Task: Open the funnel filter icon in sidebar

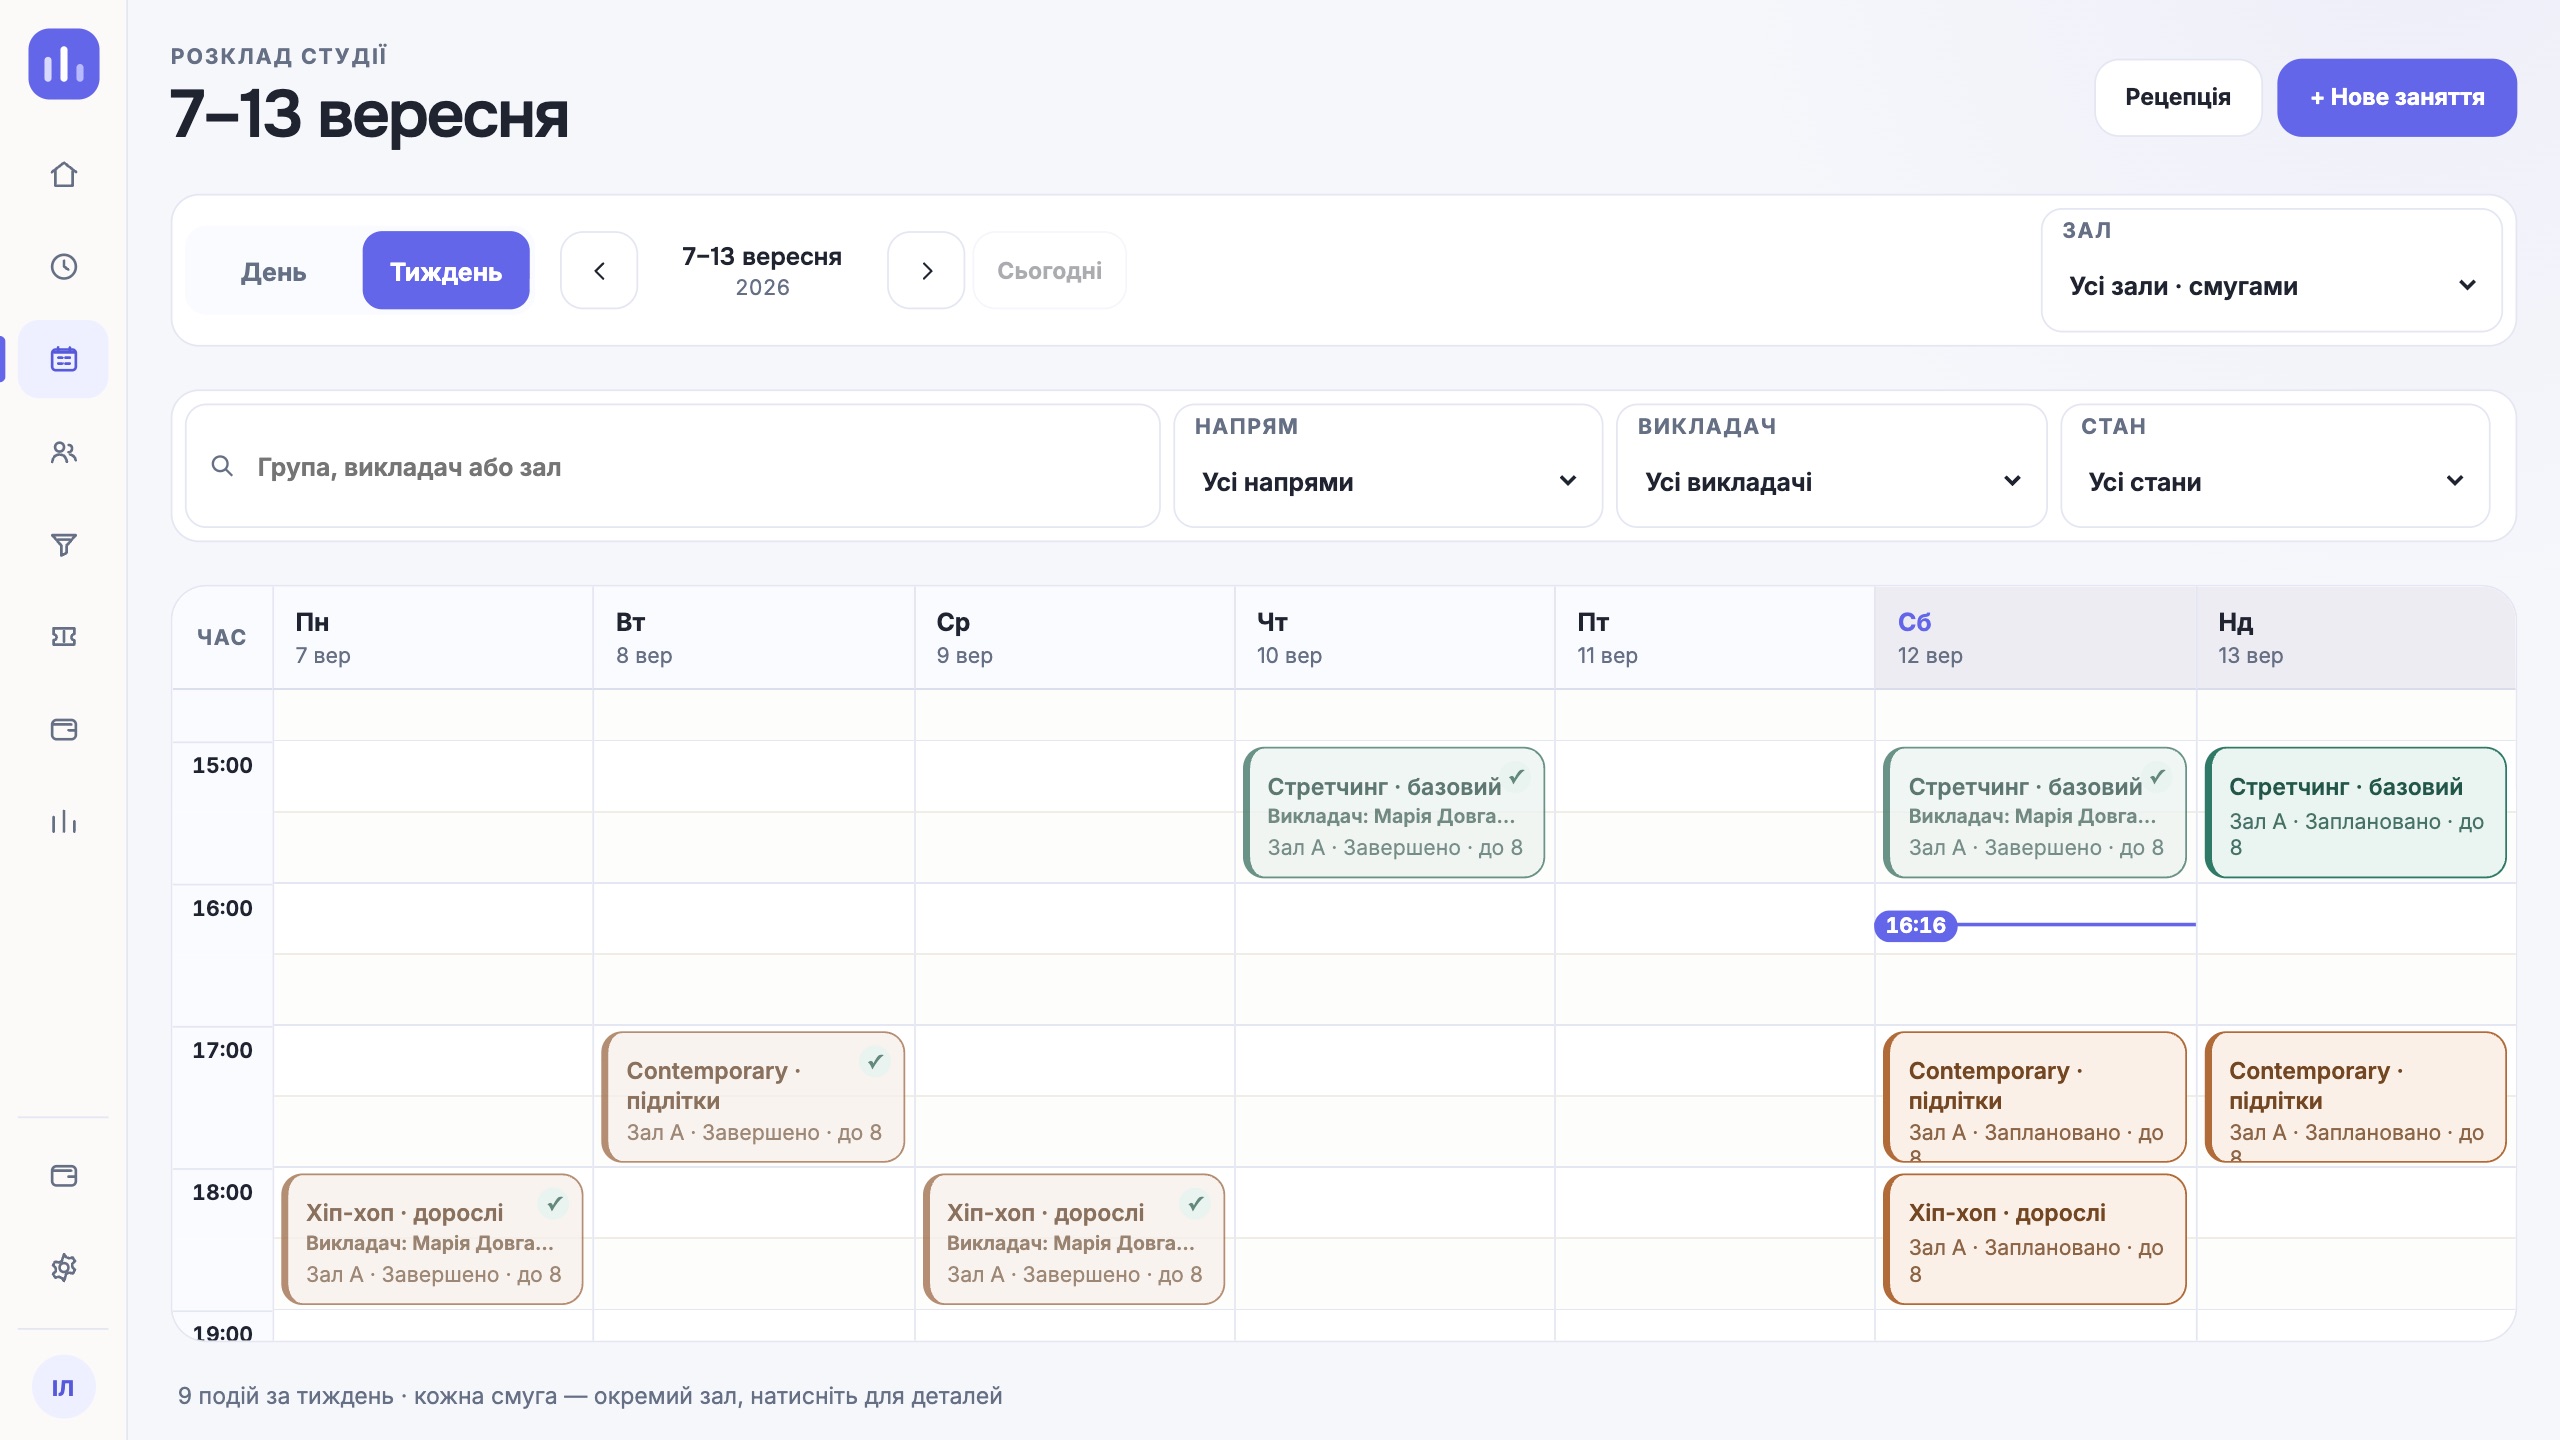Action: pyautogui.click(x=64, y=544)
